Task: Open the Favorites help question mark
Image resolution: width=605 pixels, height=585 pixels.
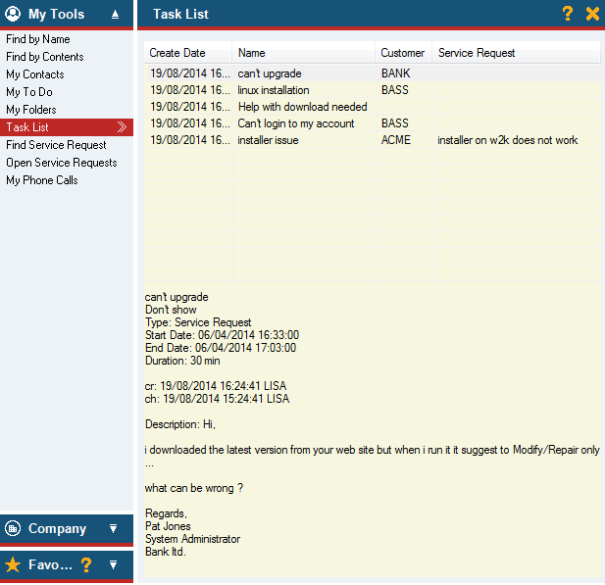Action: pyautogui.click(x=86, y=565)
